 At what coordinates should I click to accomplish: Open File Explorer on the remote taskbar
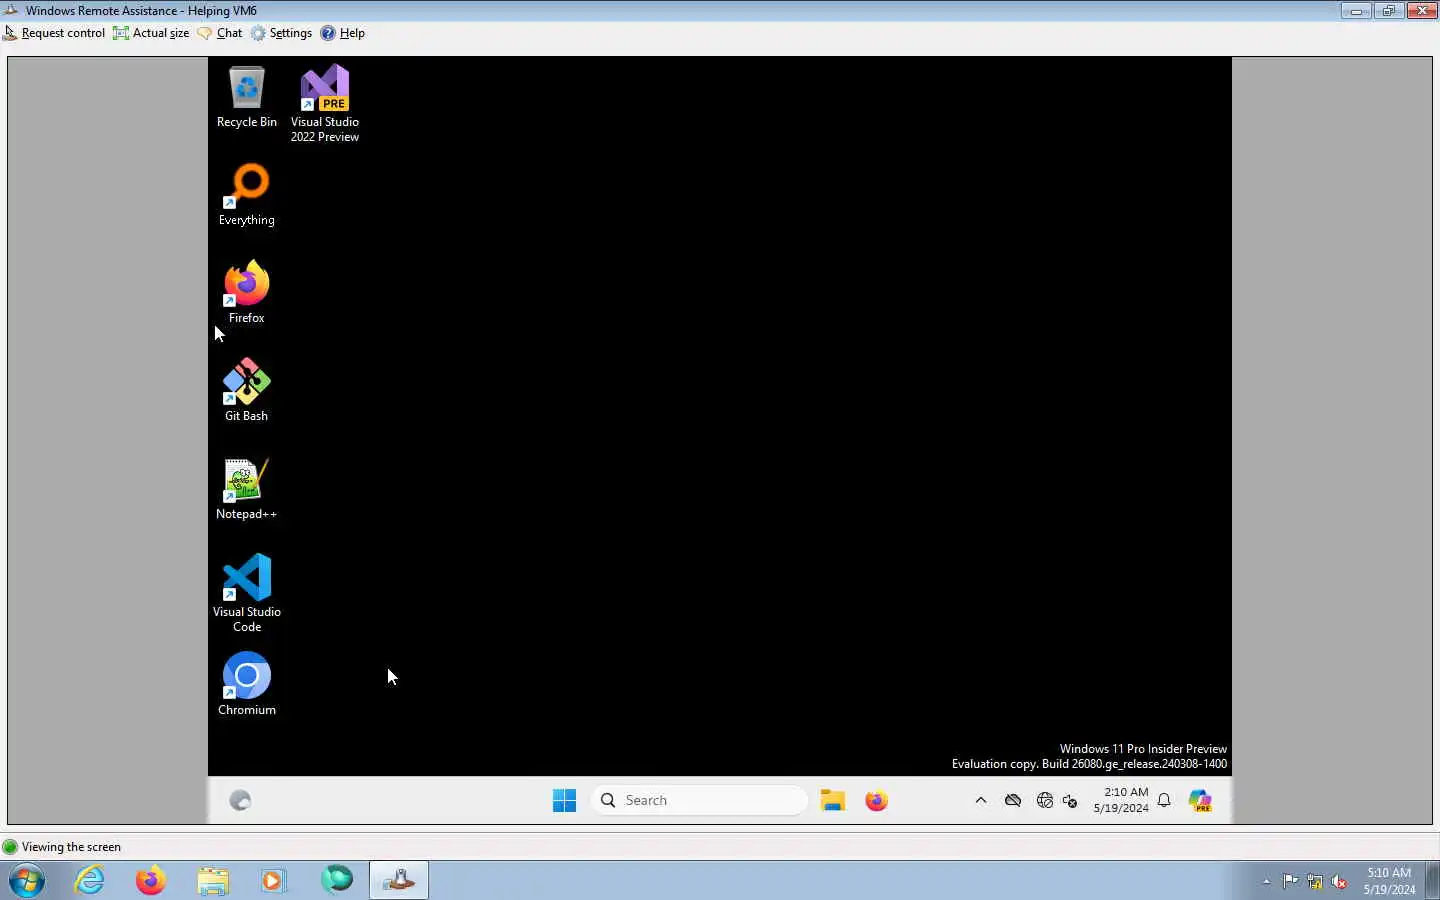tap(833, 800)
